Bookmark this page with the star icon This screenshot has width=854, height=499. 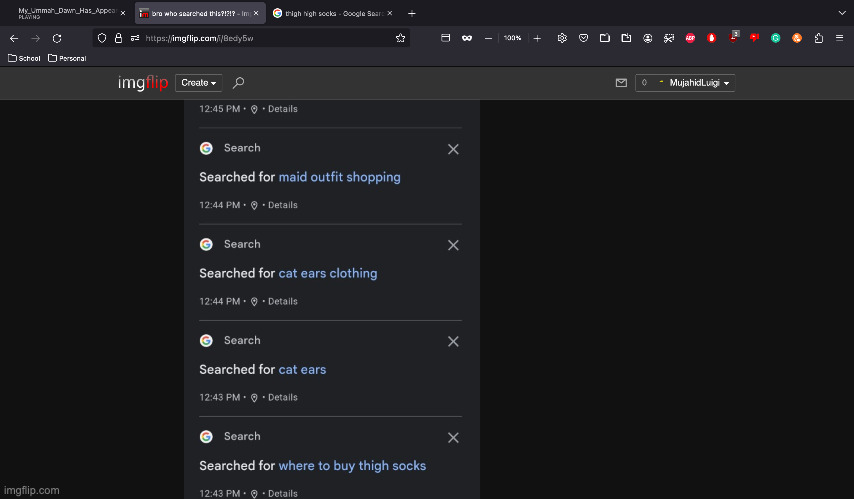[x=400, y=38]
